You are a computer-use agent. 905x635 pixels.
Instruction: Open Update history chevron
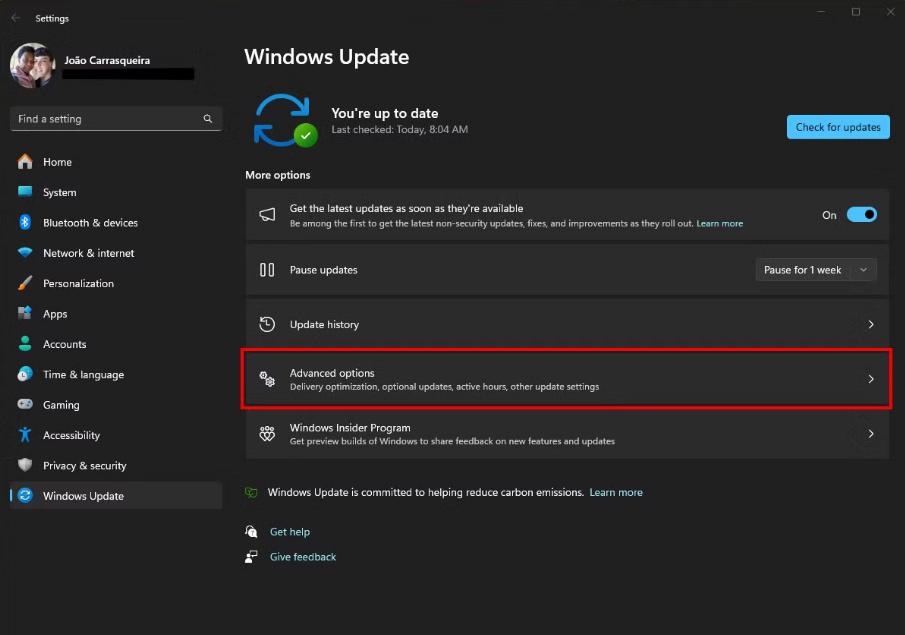871,324
